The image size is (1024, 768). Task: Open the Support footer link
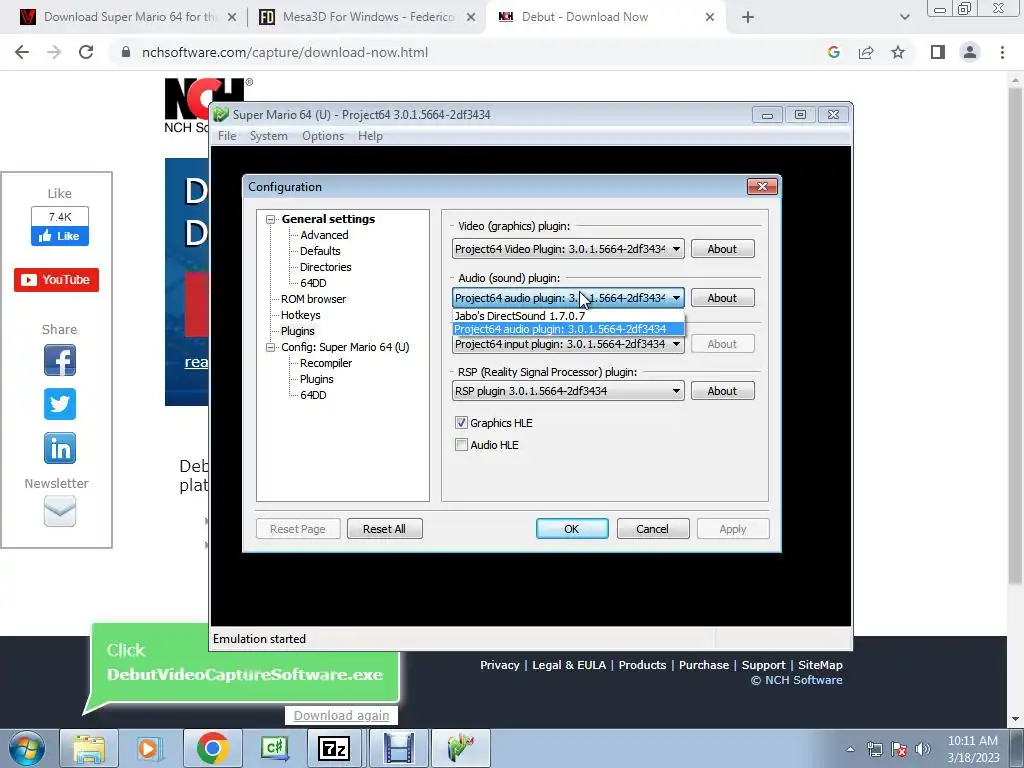point(763,665)
